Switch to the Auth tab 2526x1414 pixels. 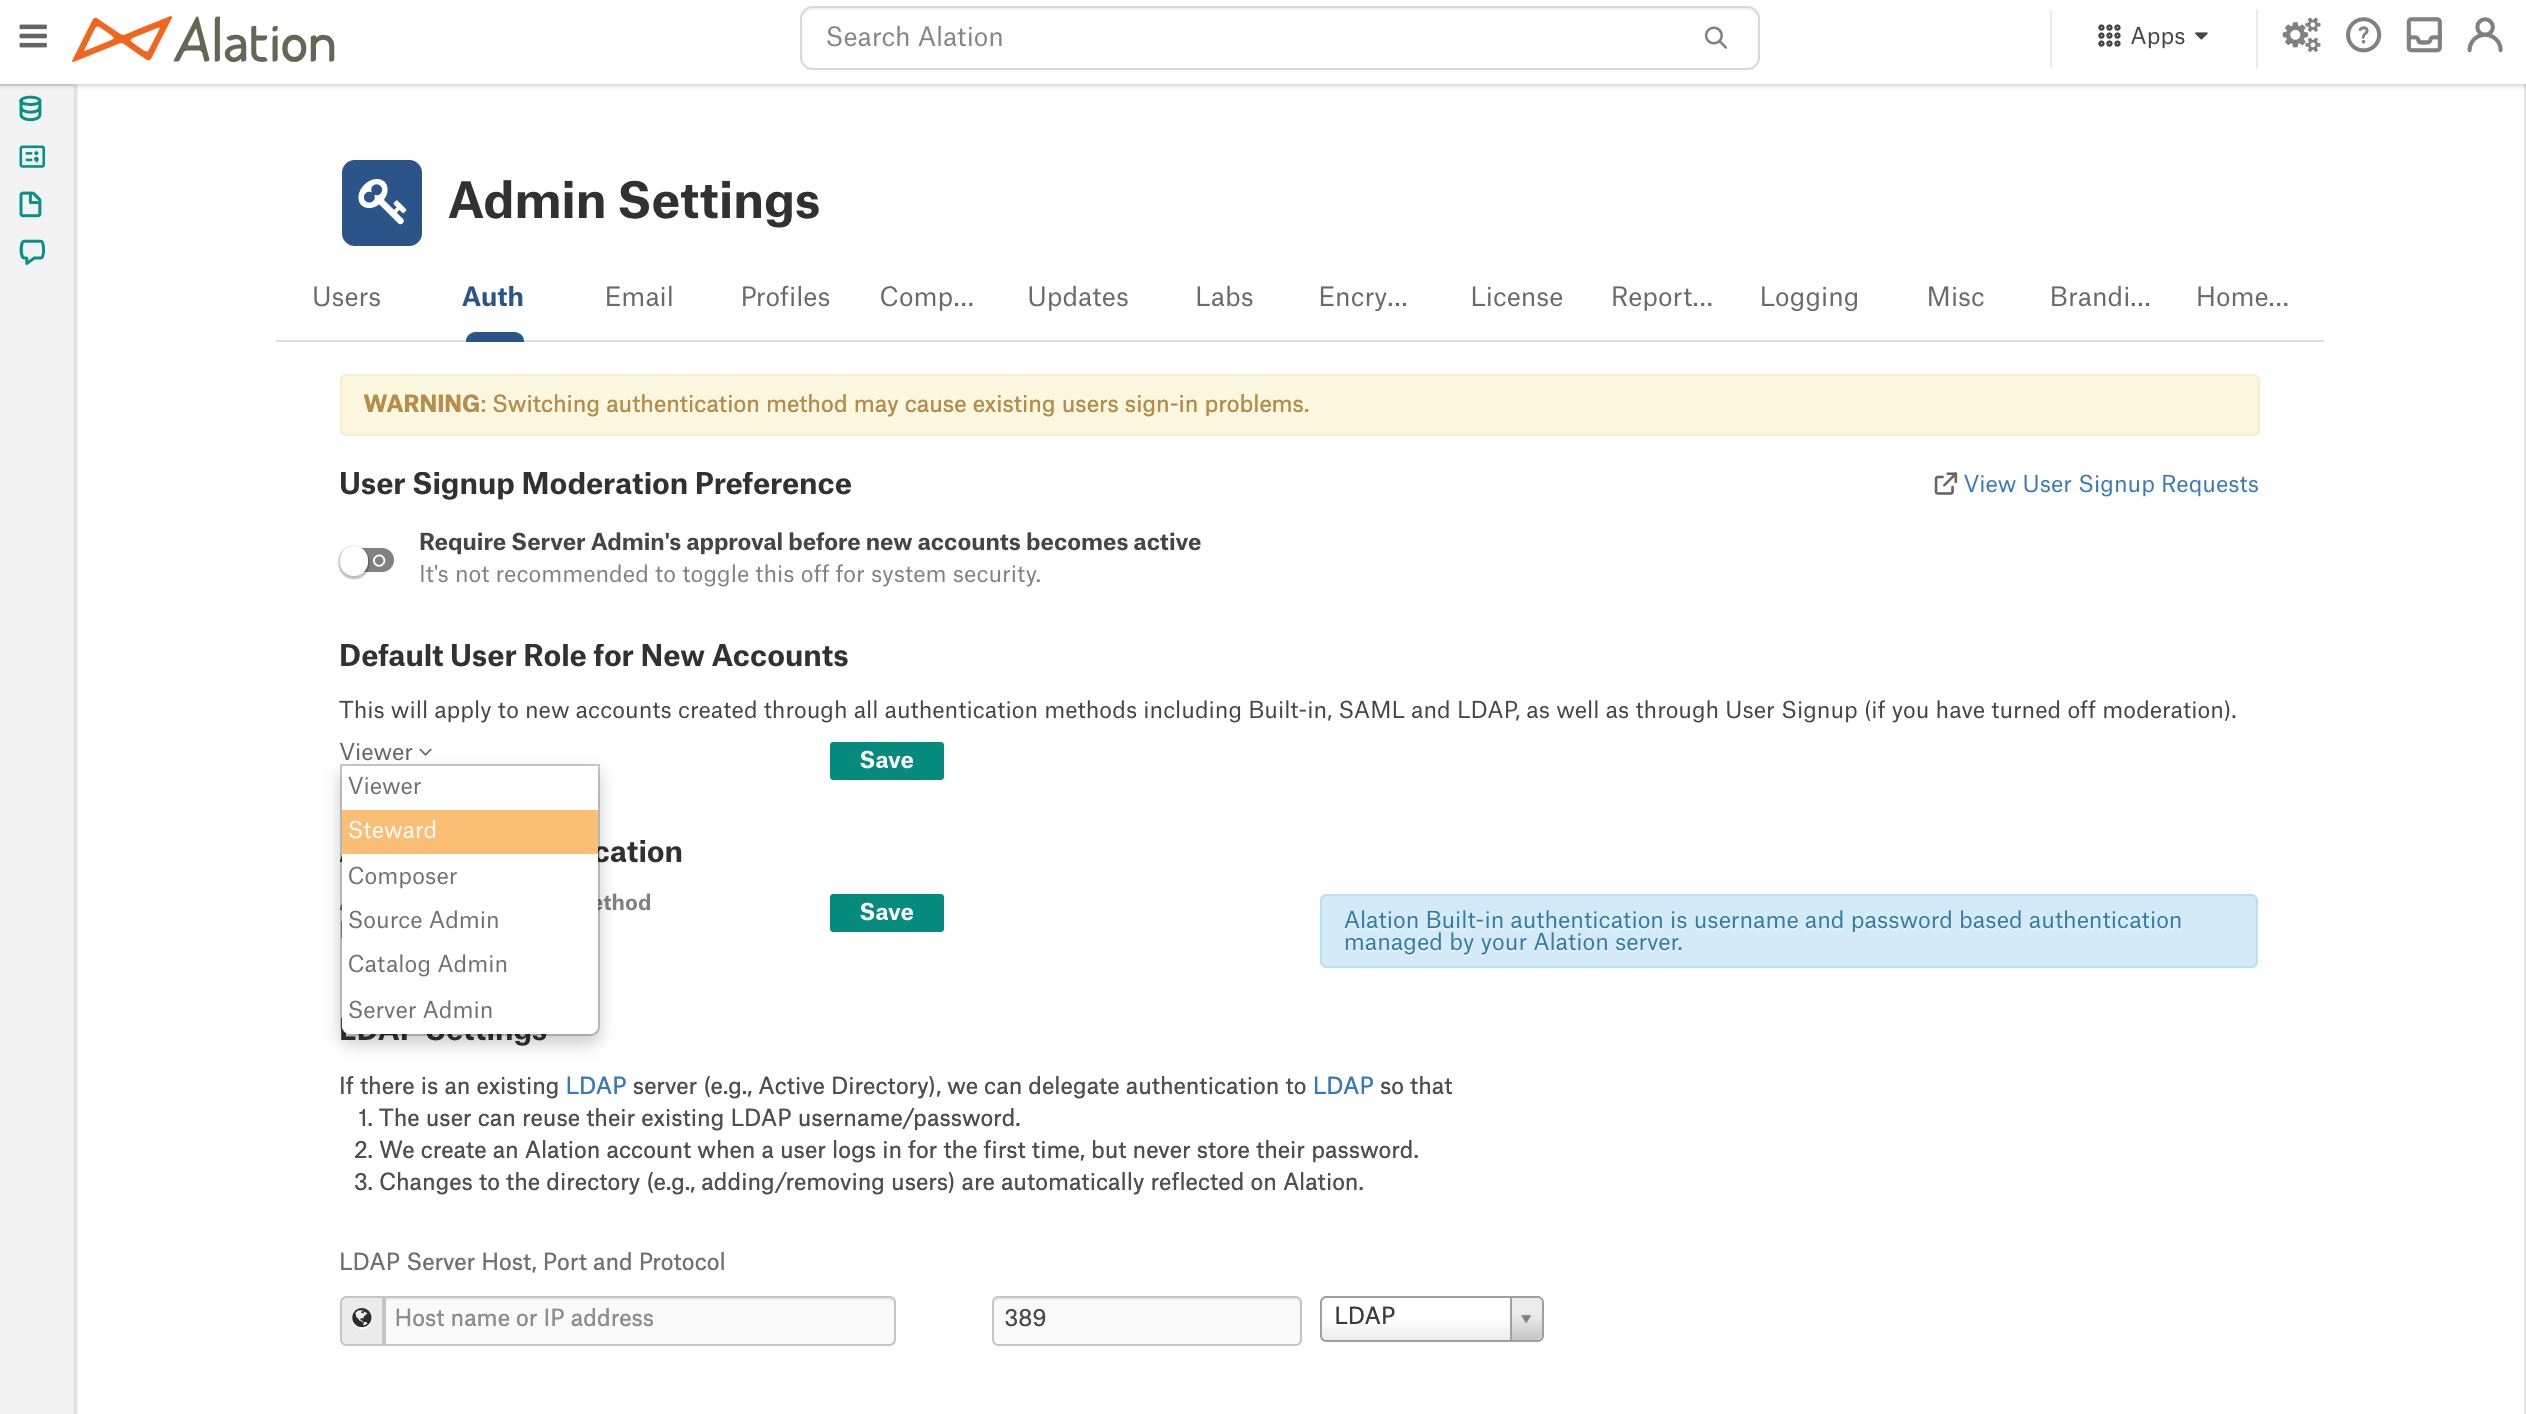493,297
